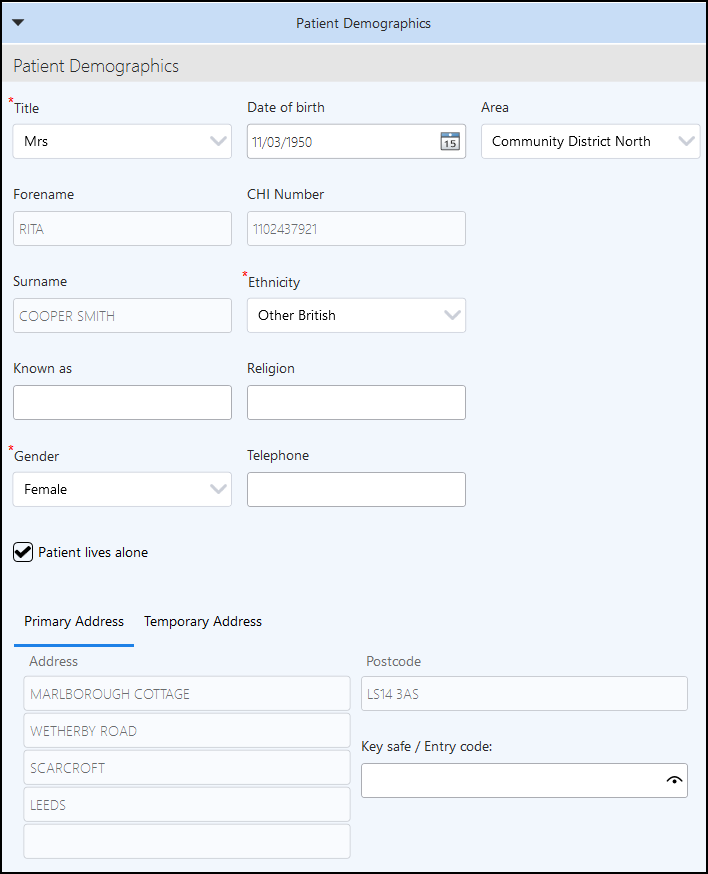Click the Surname field COOPER SMITH
This screenshot has height=874, width=708.
tap(122, 315)
